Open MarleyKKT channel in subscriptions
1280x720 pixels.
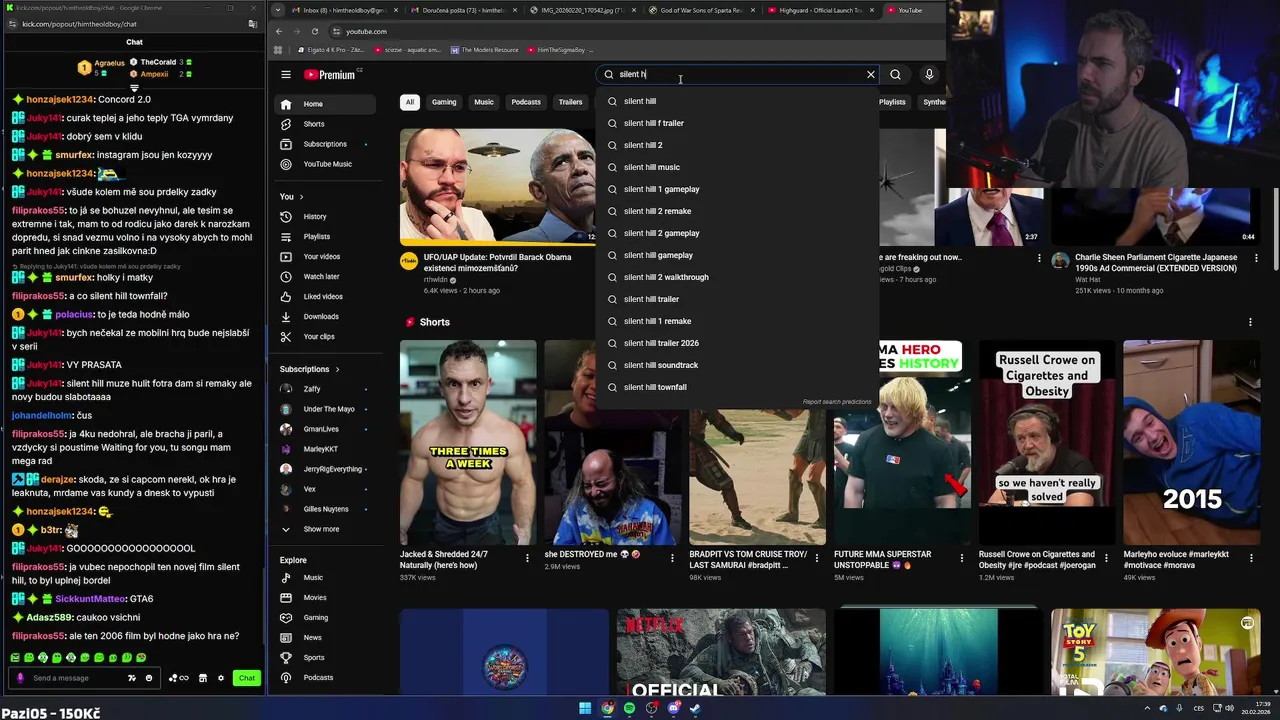[324, 449]
